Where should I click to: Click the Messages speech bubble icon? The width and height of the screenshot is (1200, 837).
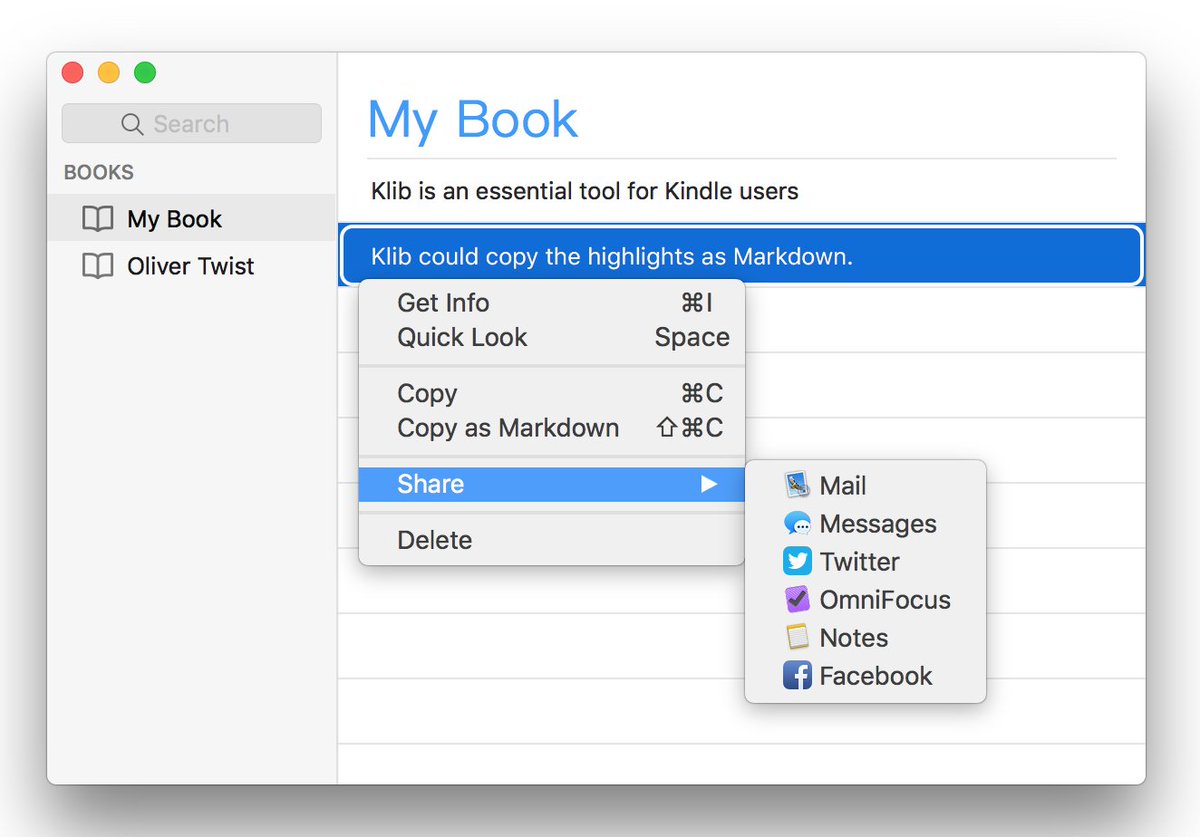[798, 524]
